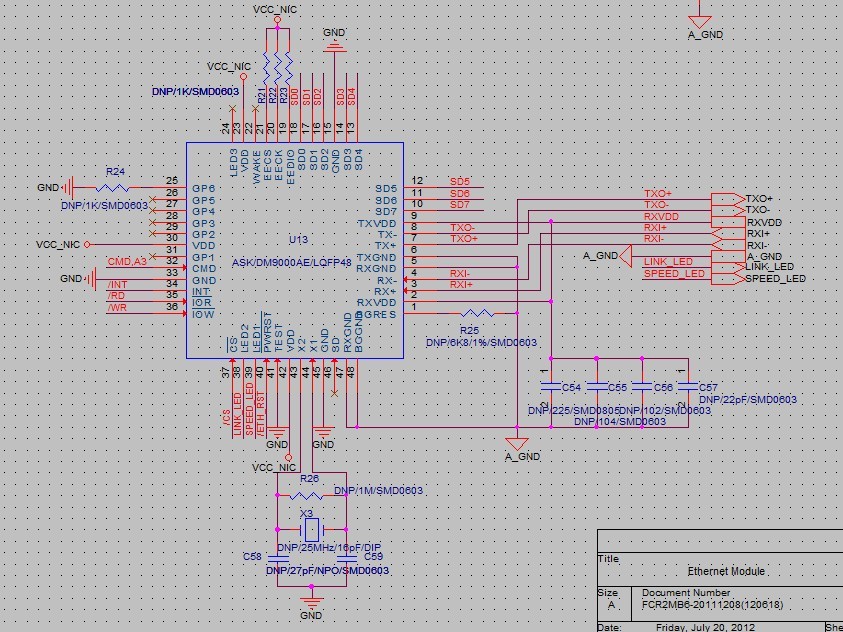Viewport: 843px width, 632px height.
Task: Select the RXI+ off-page port symbol
Action: [x=728, y=234]
